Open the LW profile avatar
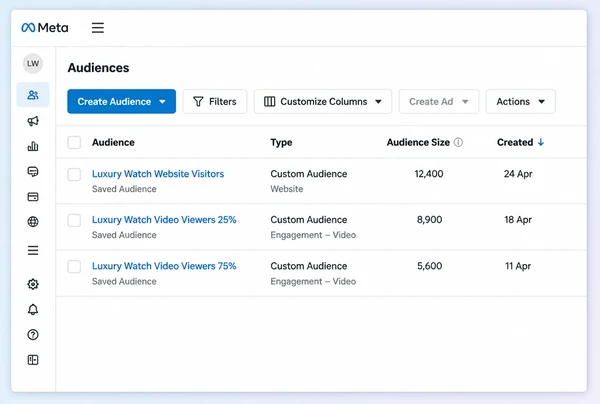 [33, 64]
